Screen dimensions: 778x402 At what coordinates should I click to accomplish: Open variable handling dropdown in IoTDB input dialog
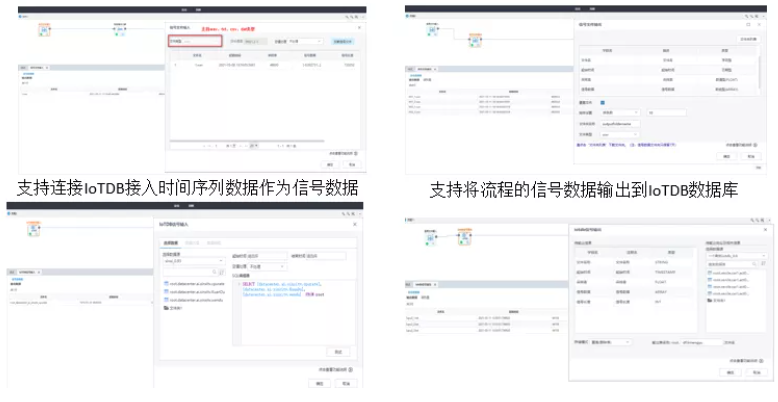point(267,267)
